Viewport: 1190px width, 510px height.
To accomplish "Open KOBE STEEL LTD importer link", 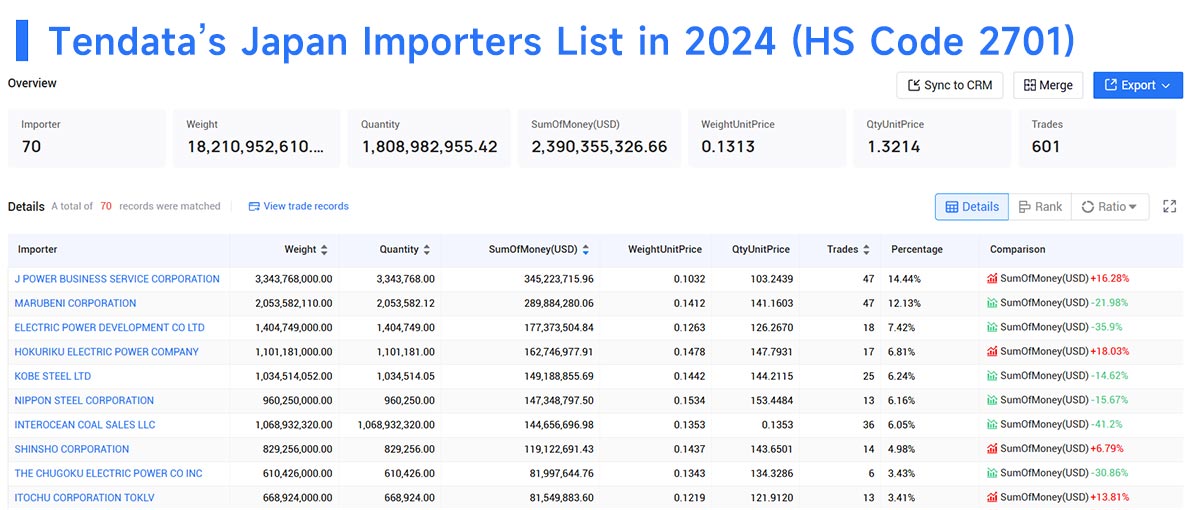I will click(x=52, y=376).
